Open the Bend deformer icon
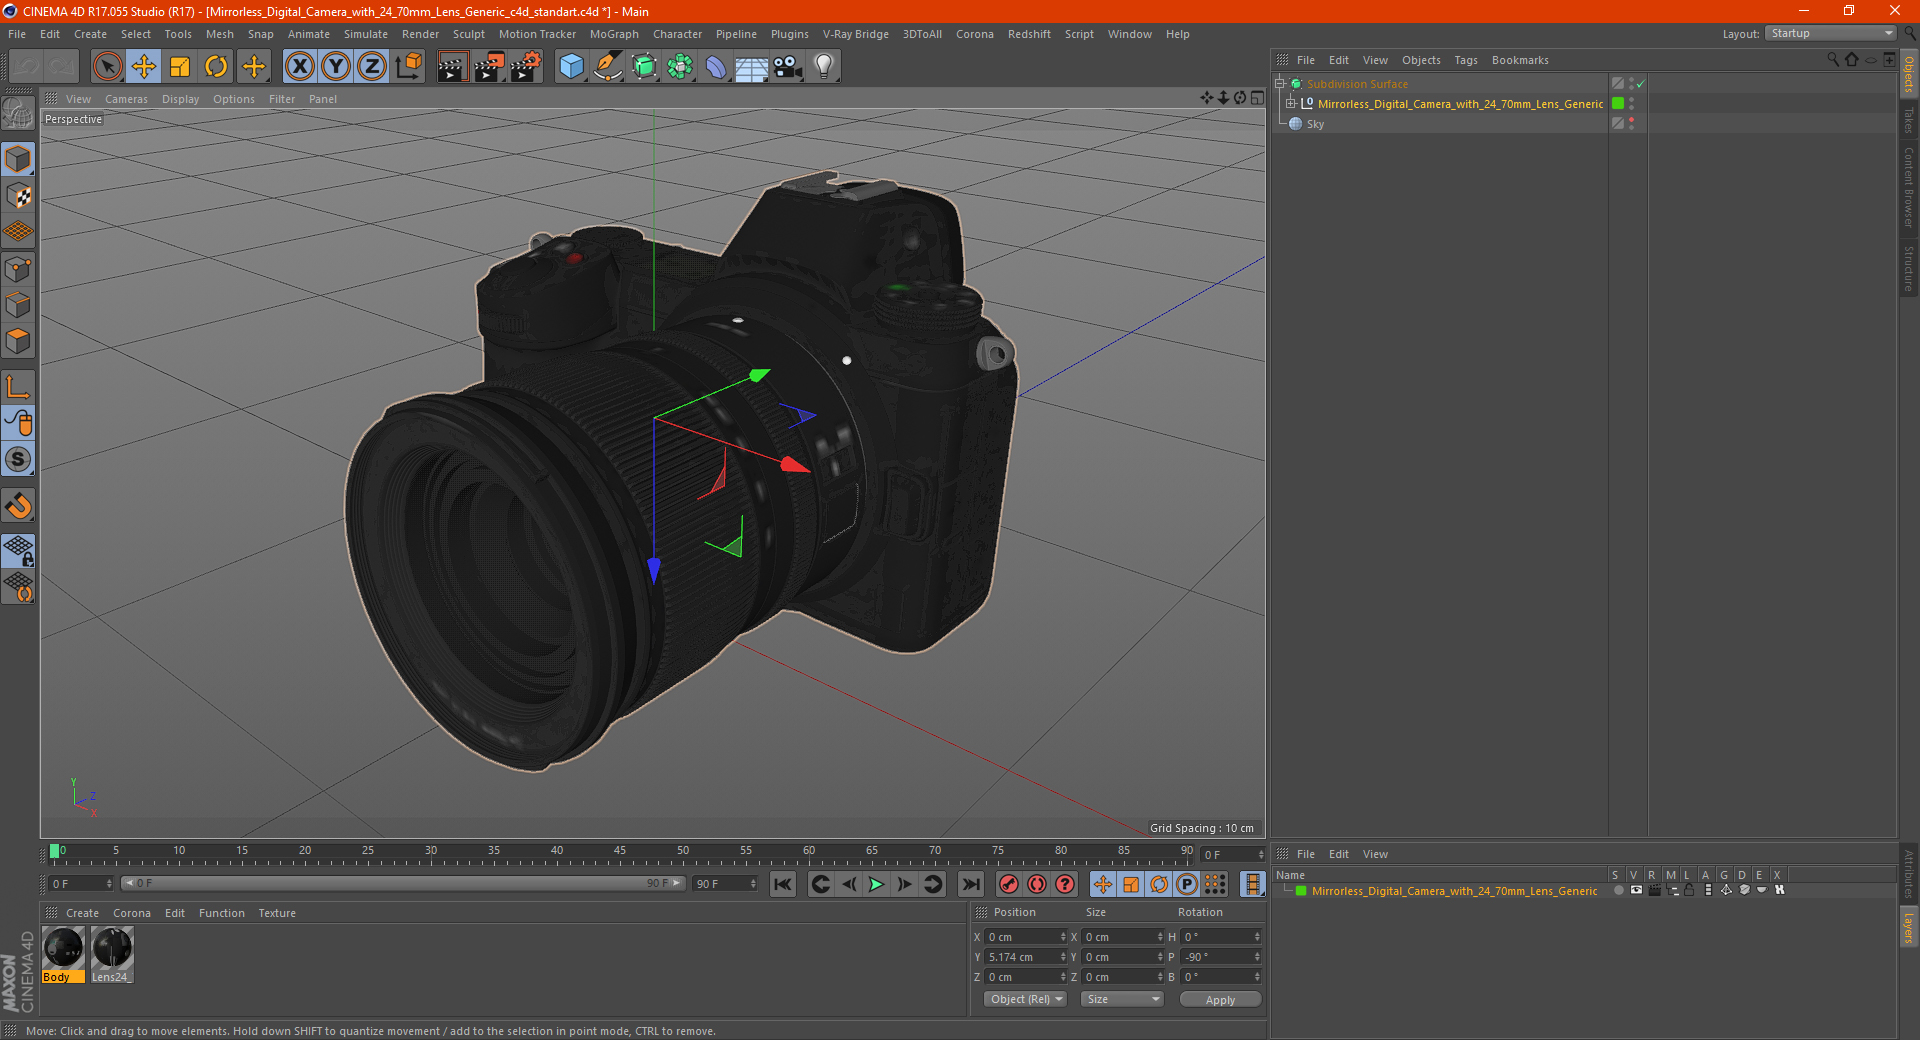This screenshot has height=1040, width=1920. [x=716, y=67]
